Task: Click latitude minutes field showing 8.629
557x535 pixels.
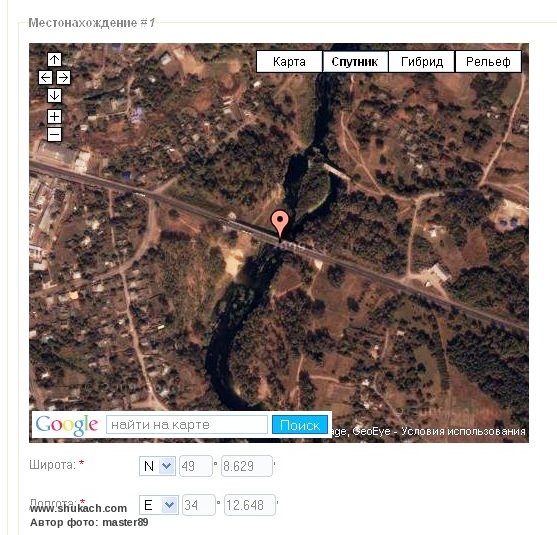Action: [247, 466]
